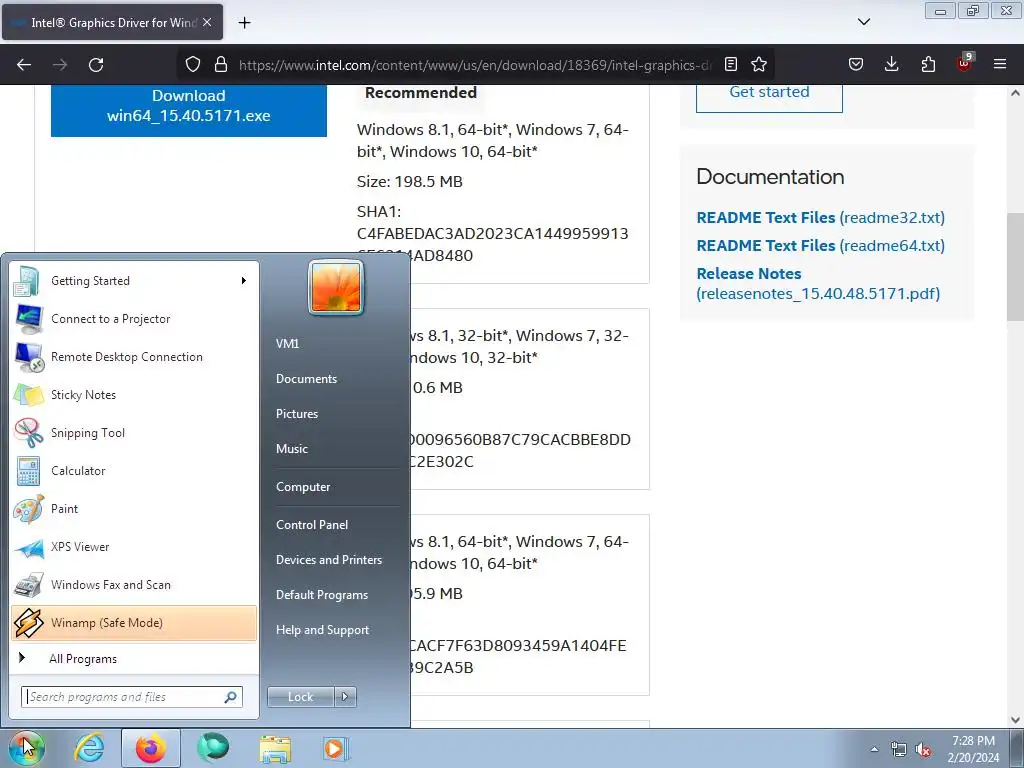Close the Intel Graphics Driver tab
Screen dimensions: 1024x768
[207, 22]
